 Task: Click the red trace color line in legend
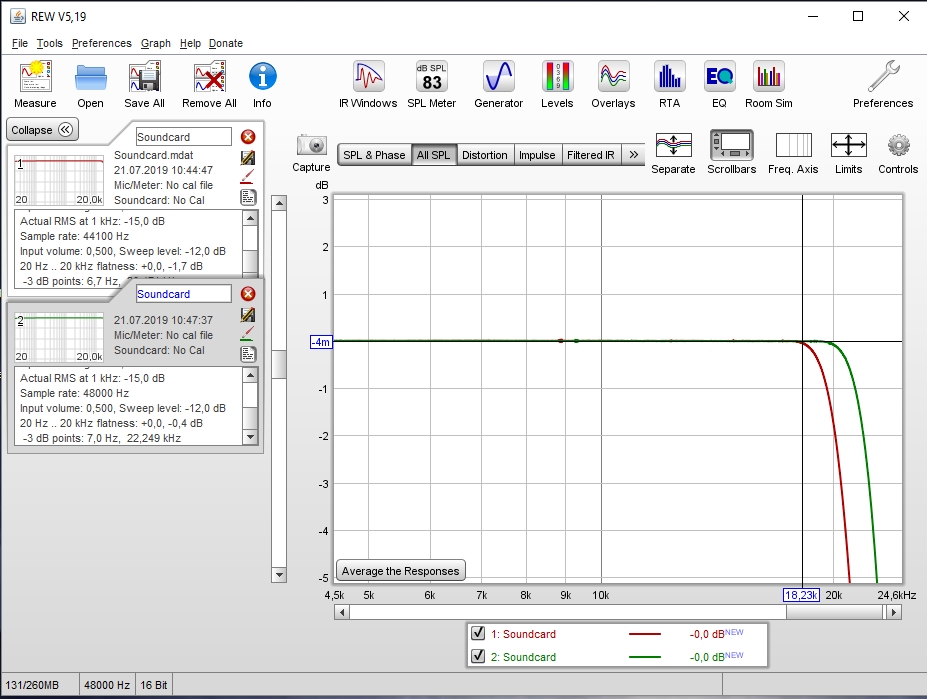click(x=645, y=634)
